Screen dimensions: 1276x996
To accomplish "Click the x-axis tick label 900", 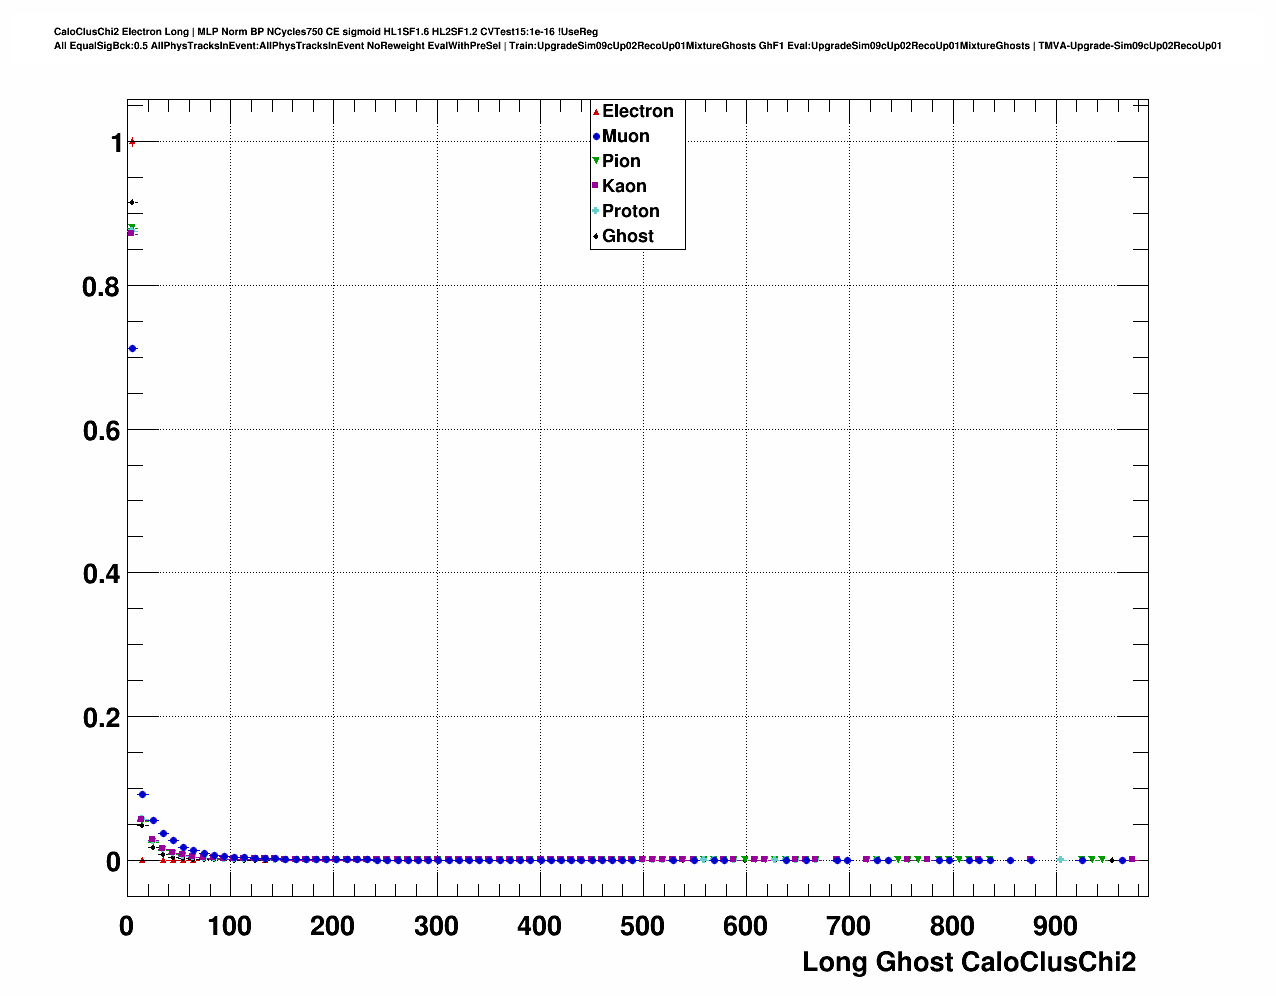I will pos(1055,927).
